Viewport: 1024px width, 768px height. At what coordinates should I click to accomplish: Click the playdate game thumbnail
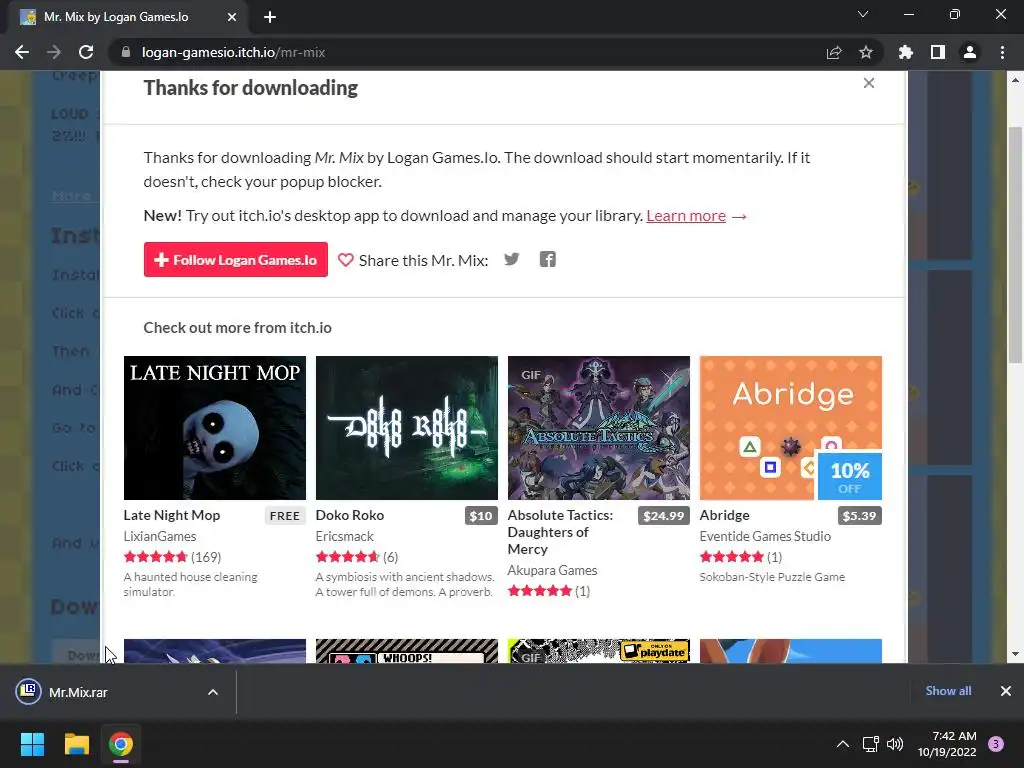click(599, 651)
